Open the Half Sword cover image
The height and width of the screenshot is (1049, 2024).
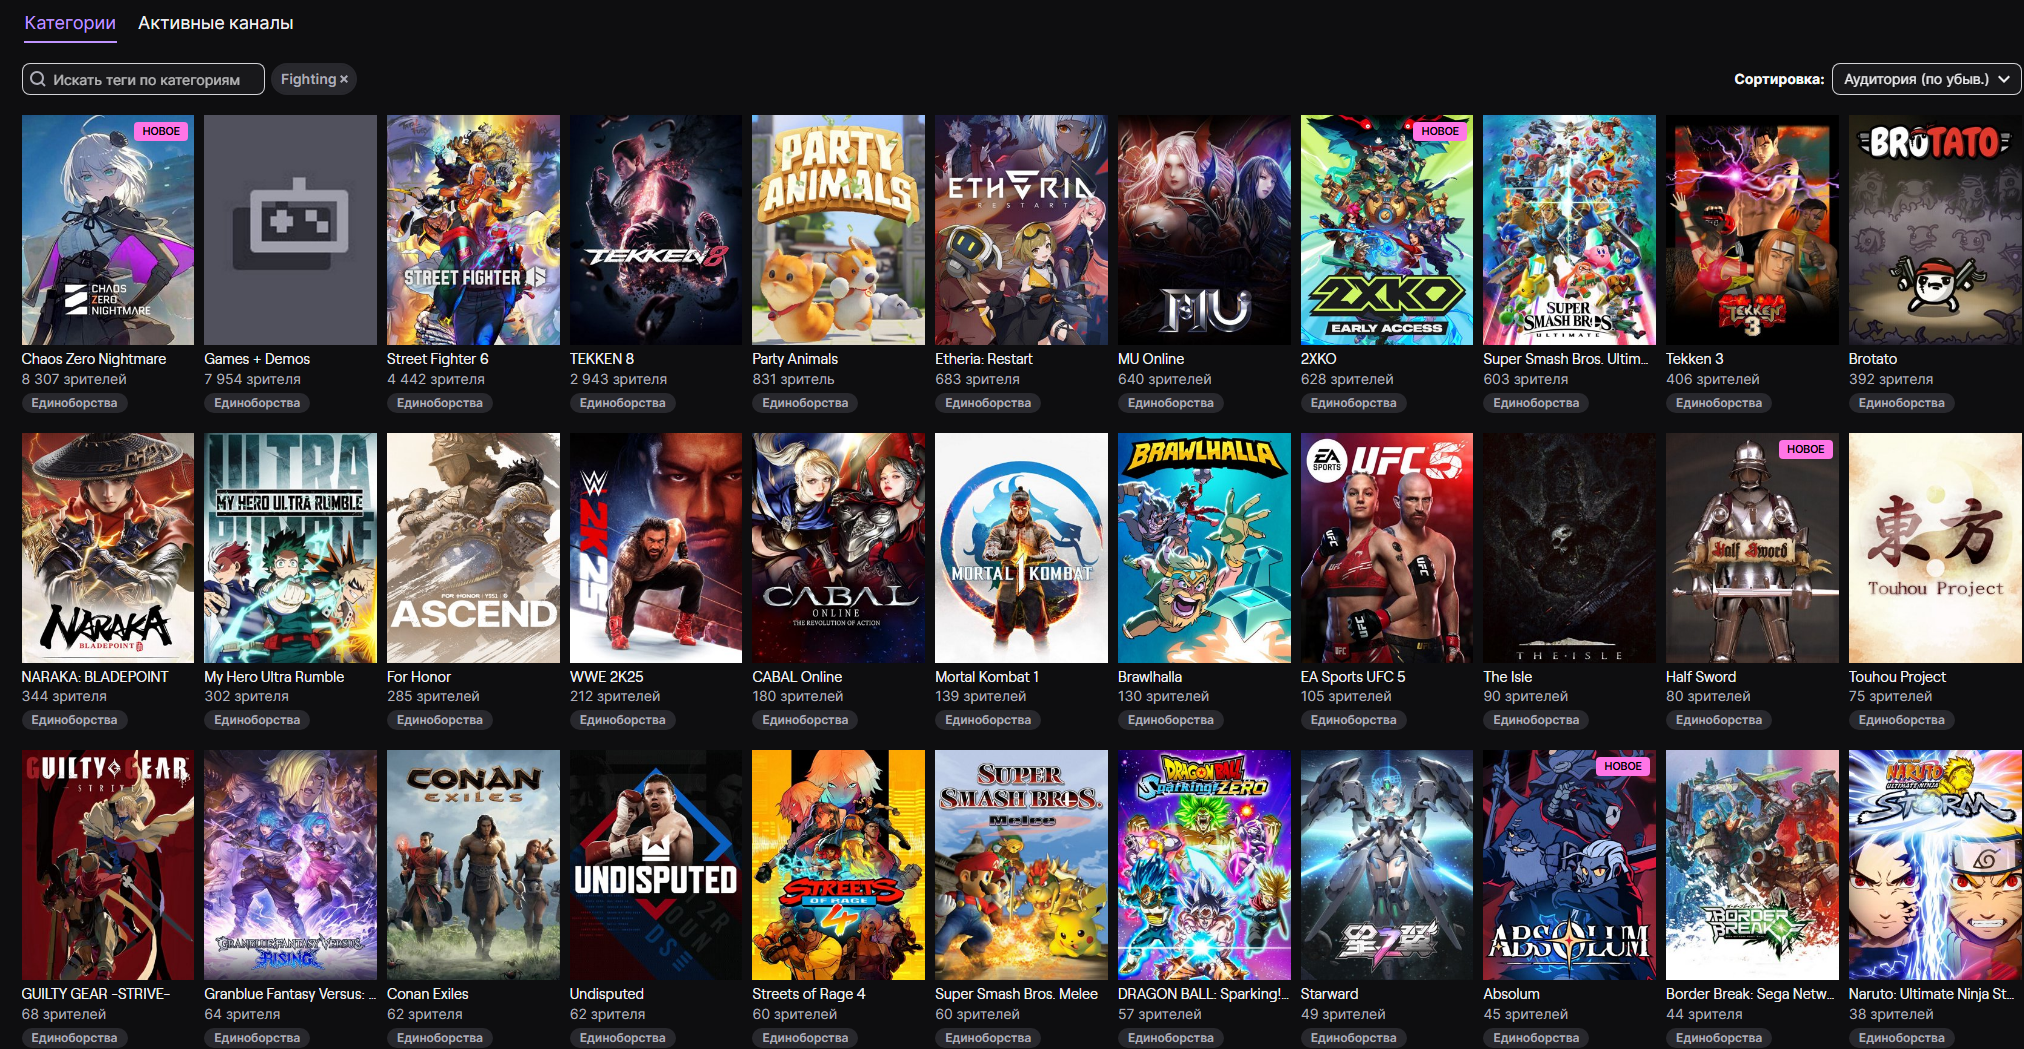coord(1752,548)
